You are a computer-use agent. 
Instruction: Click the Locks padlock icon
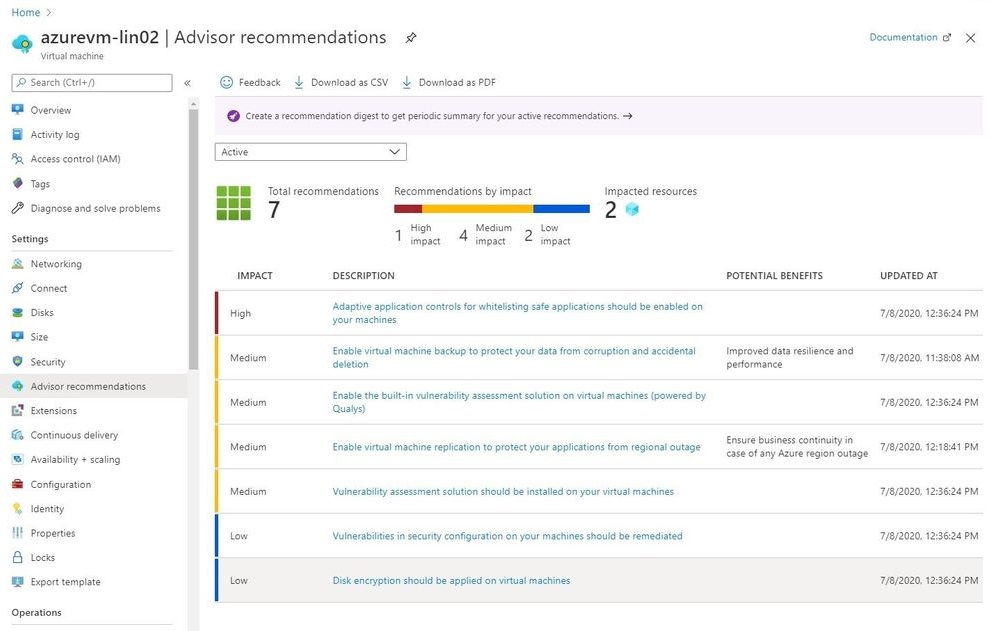(x=18, y=557)
